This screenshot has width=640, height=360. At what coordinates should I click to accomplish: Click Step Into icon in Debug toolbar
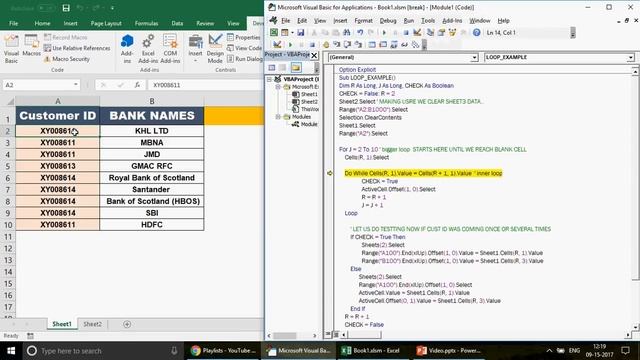point(336,44)
